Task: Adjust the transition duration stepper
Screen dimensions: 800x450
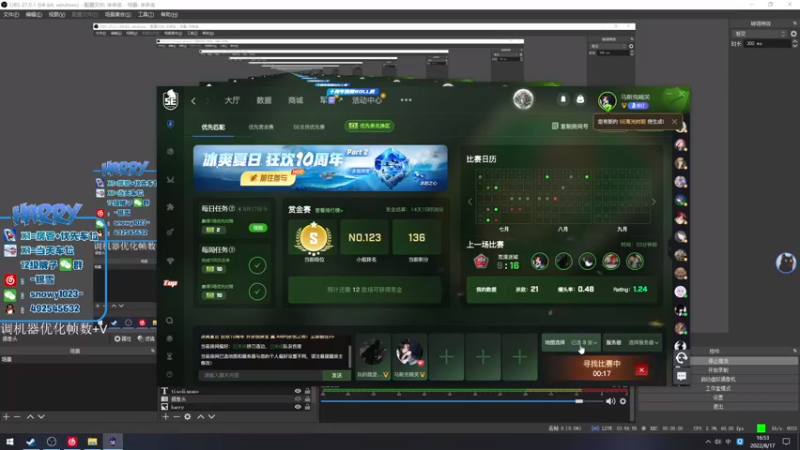Action: coord(794,44)
